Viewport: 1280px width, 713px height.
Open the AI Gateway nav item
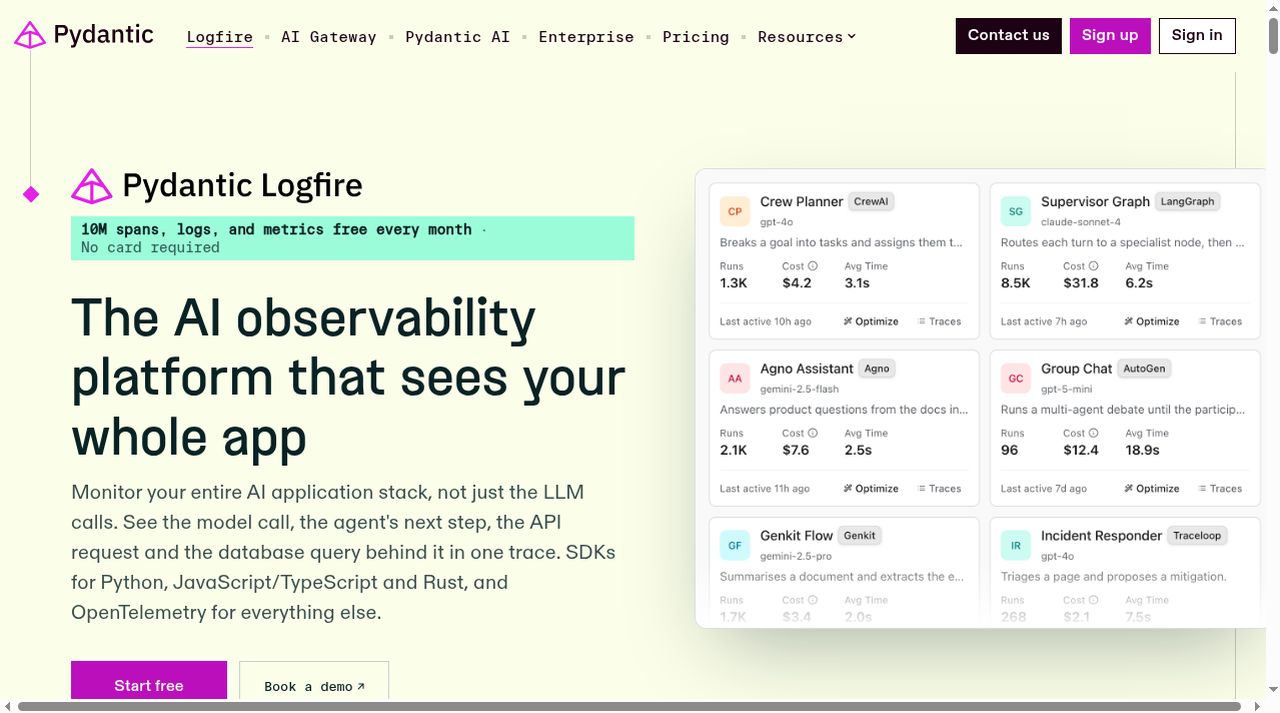pyautogui.click(x=329, y=37)
